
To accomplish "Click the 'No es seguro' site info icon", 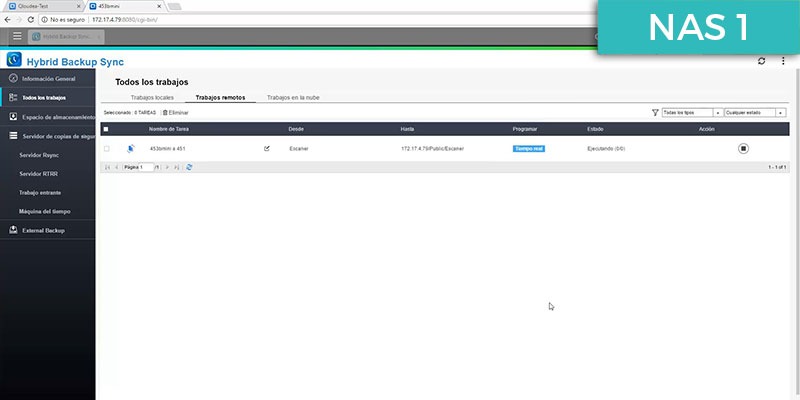I will pyautogui.click(x=44, y=20).
